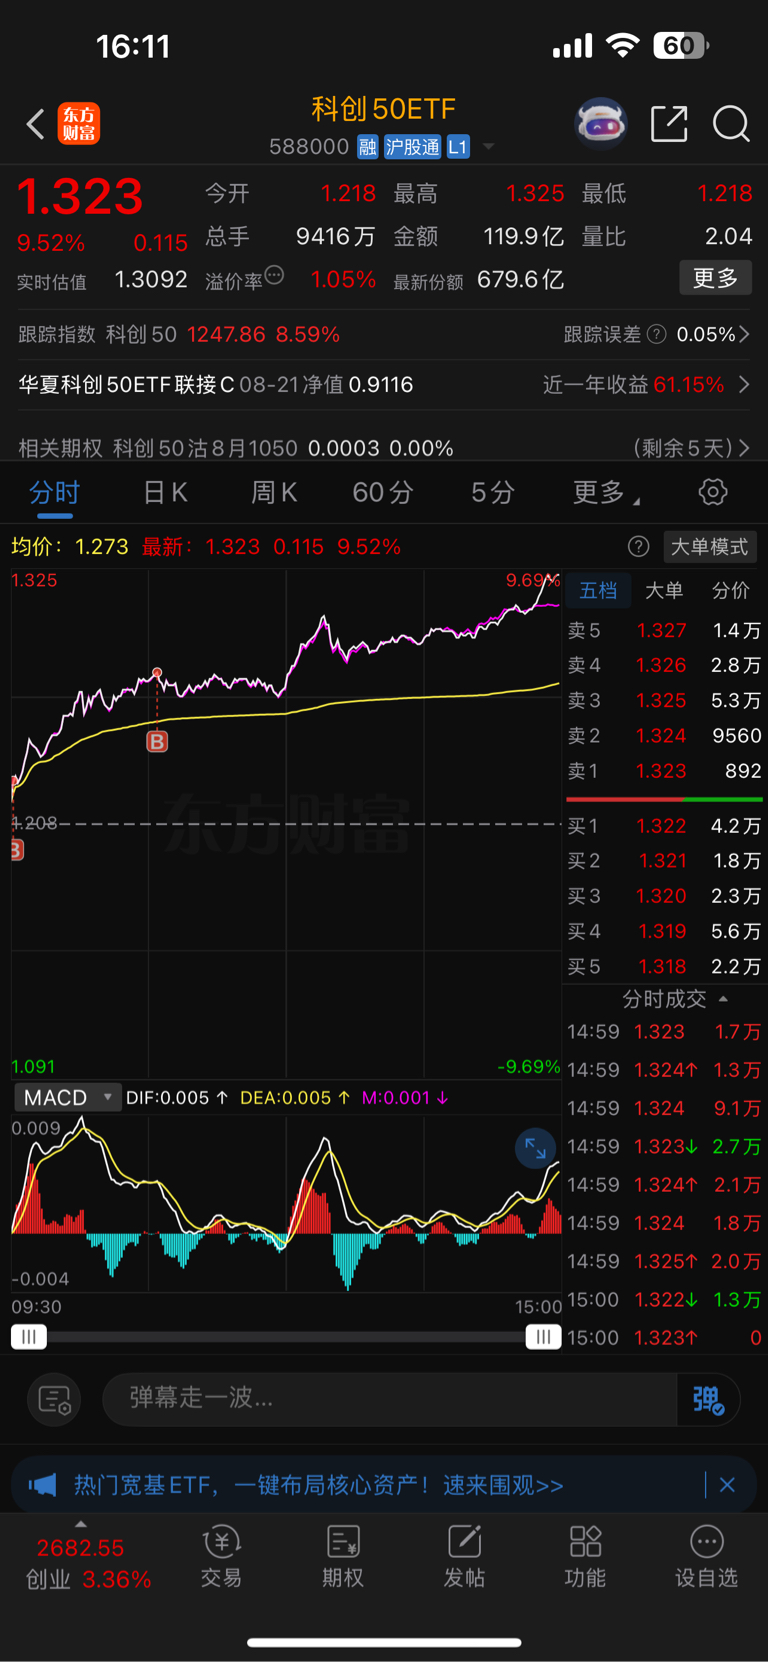Switch to 分时 chart tab
768x1662 pixels.
click(x=54, y=492)
